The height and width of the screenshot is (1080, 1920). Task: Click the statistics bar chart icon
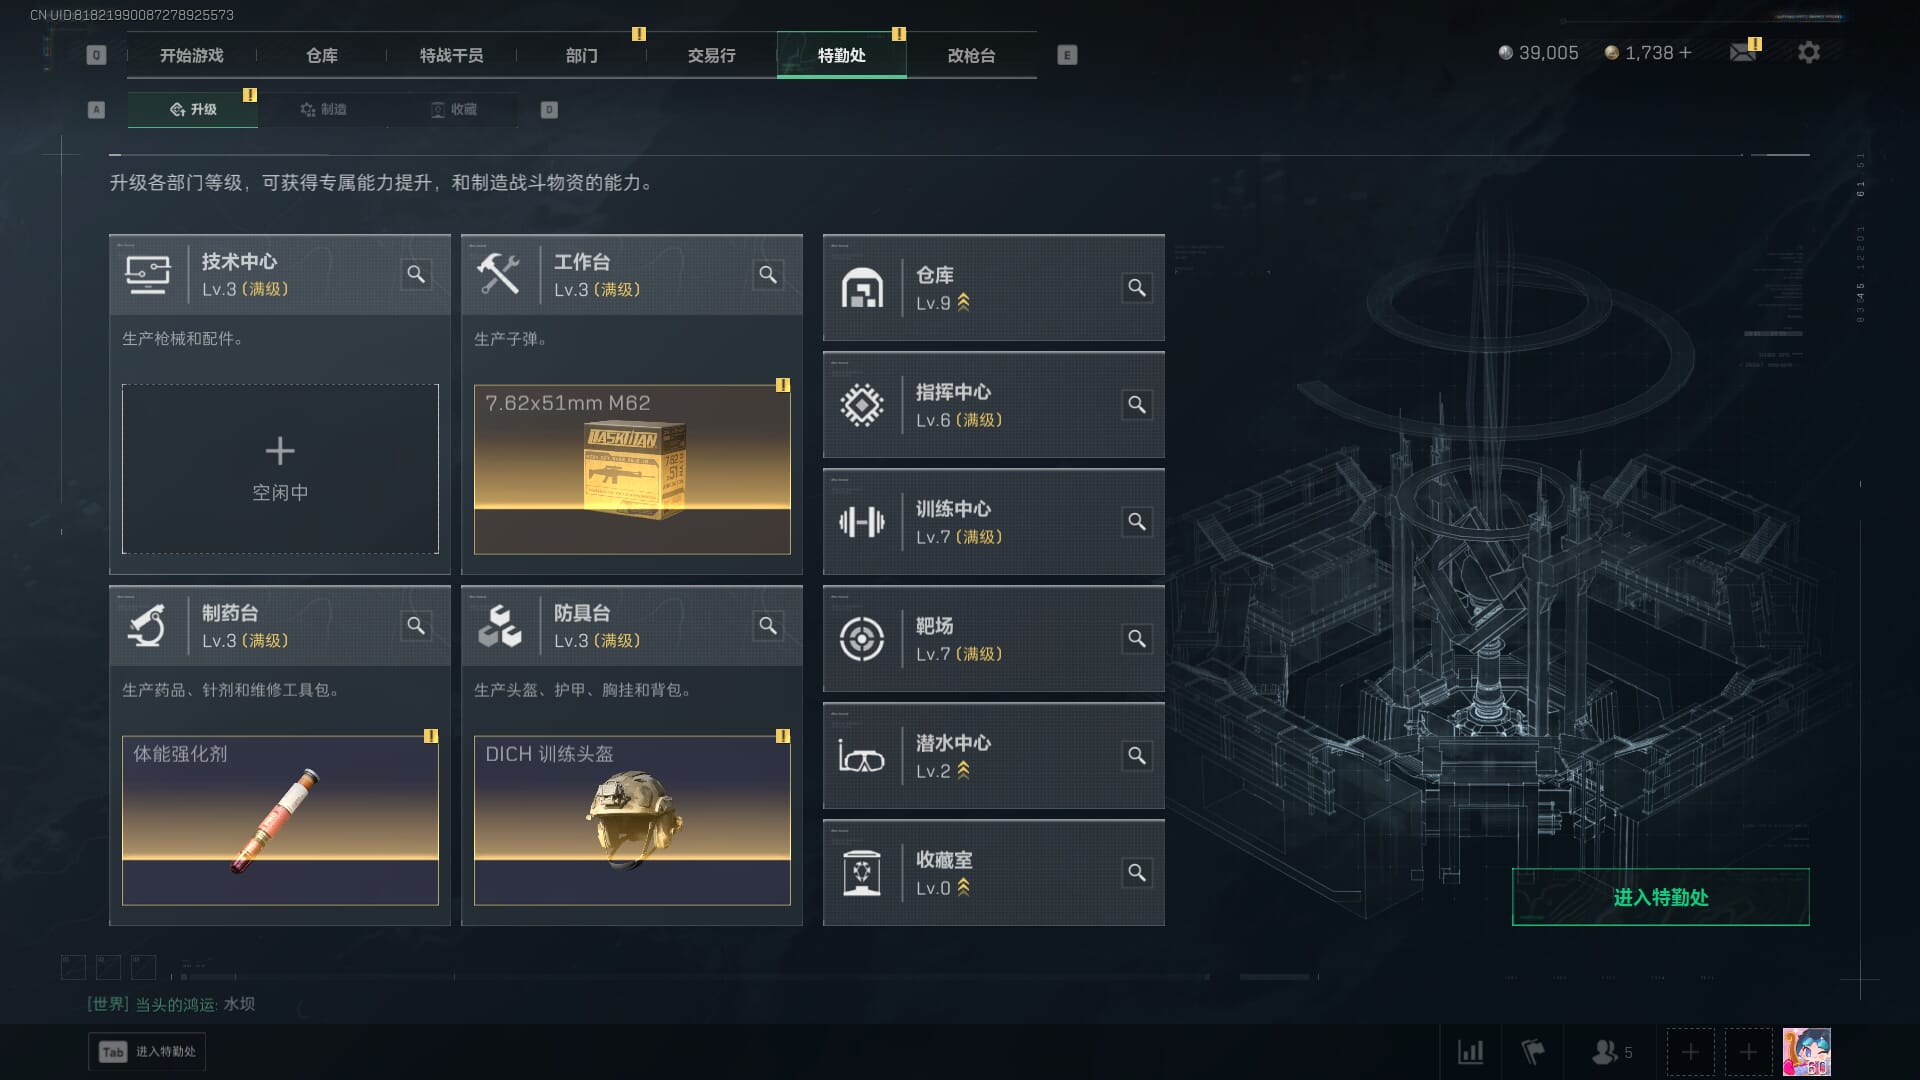[1471, 1052]
